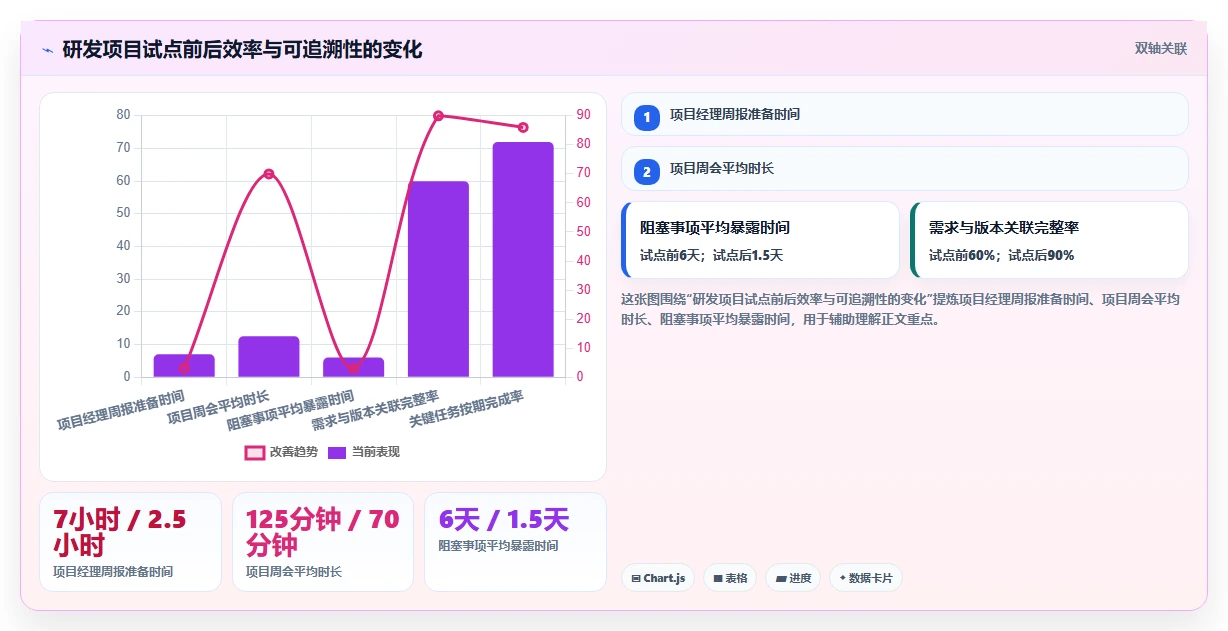Toggle the 改善趋势 legend item

281,452
